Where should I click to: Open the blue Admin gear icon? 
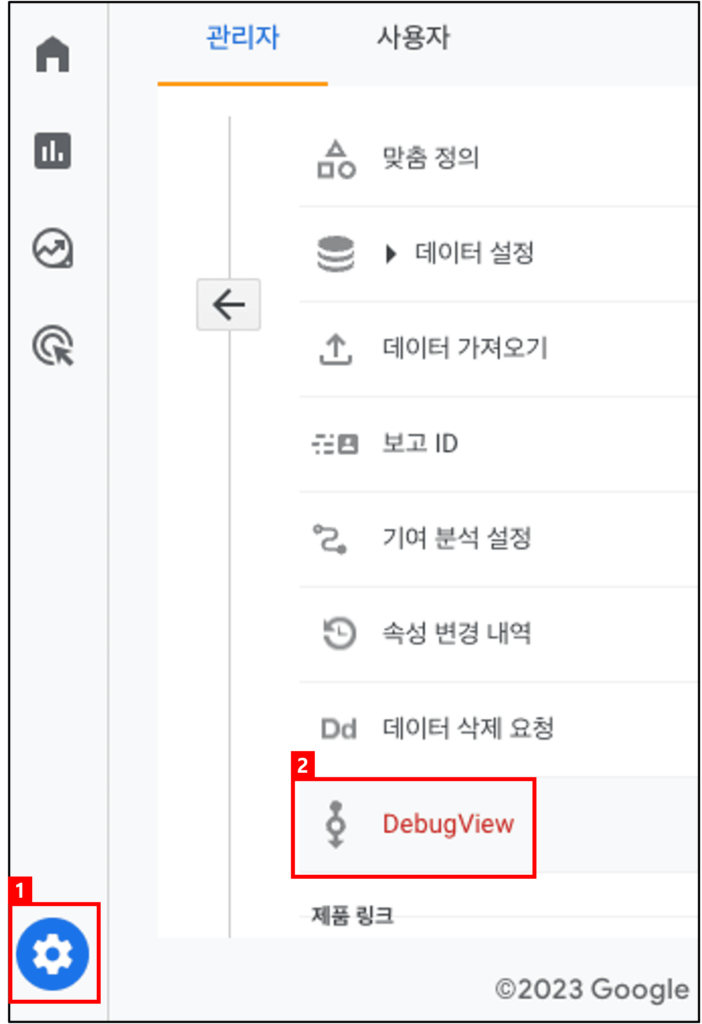click(x=53, y=953)
